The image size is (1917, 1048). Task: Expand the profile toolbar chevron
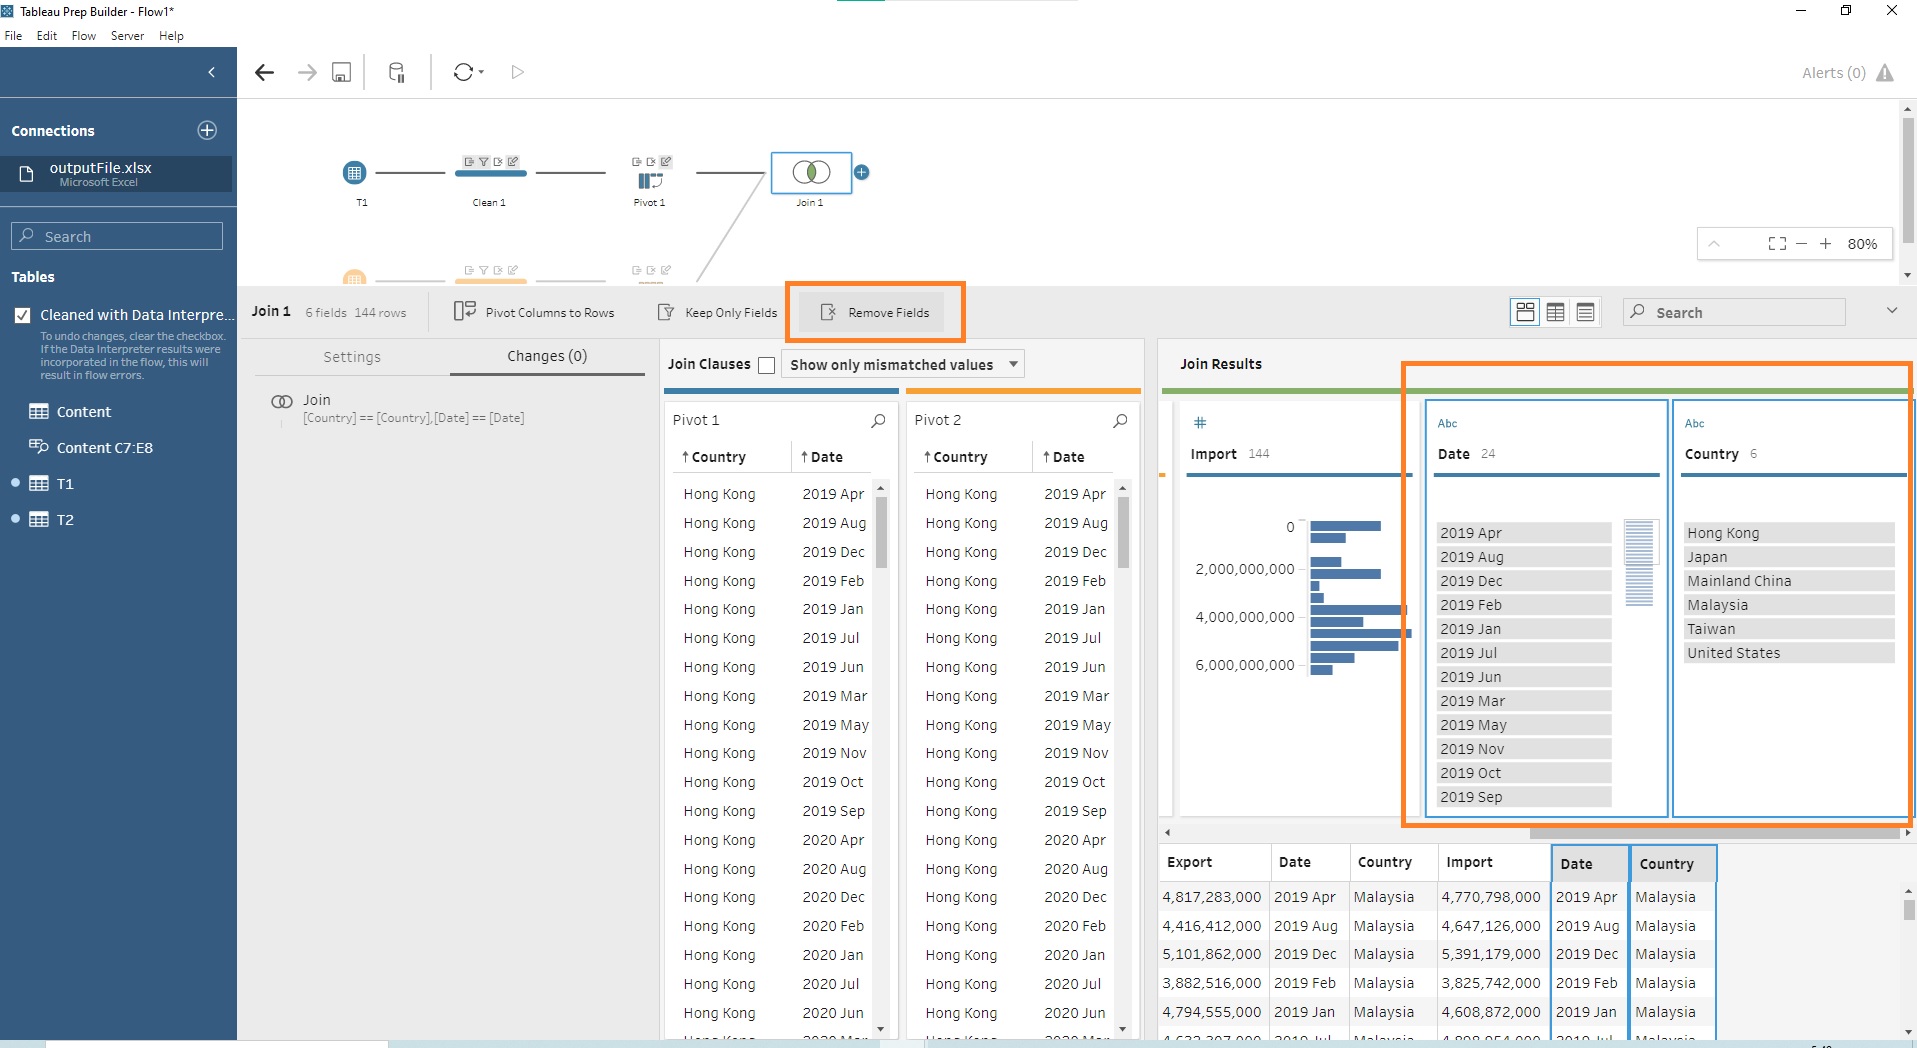click(x=1892, y=311)
